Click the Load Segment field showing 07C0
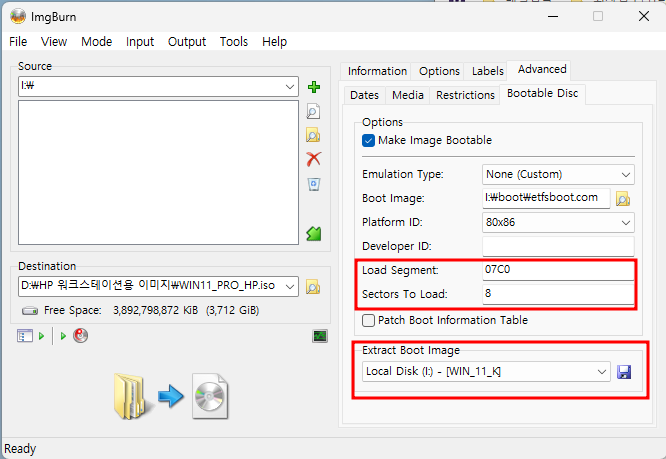 click(x=558, y=270)
